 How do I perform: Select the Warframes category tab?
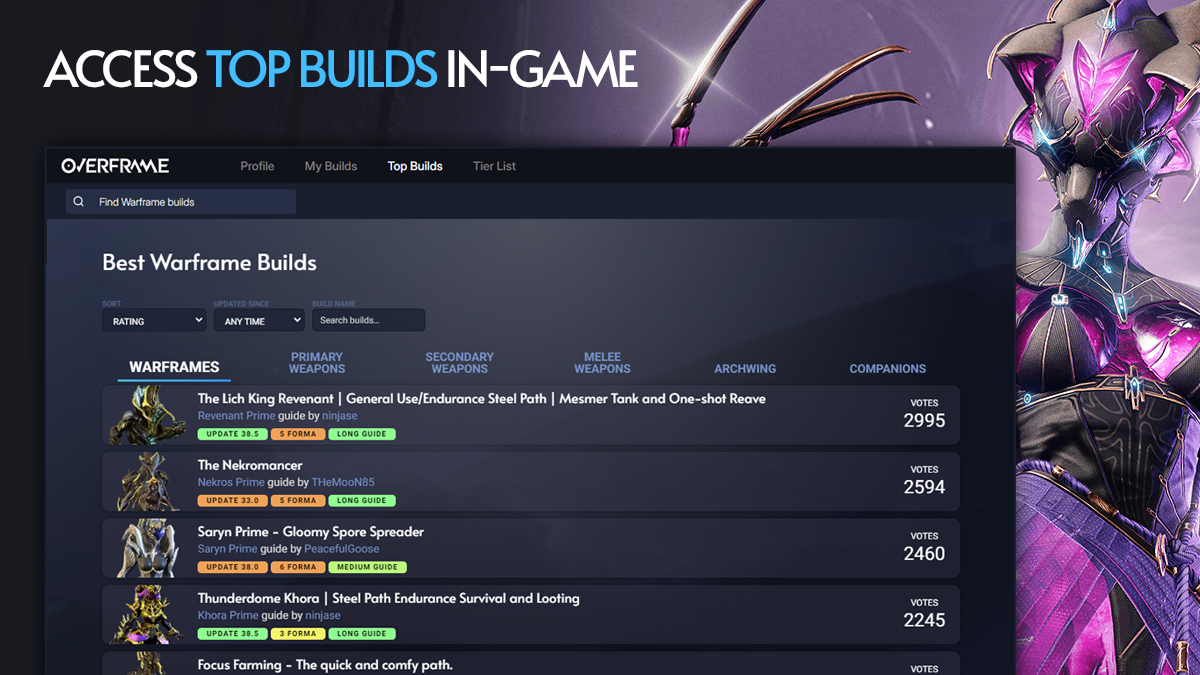(x=174, y=367)
